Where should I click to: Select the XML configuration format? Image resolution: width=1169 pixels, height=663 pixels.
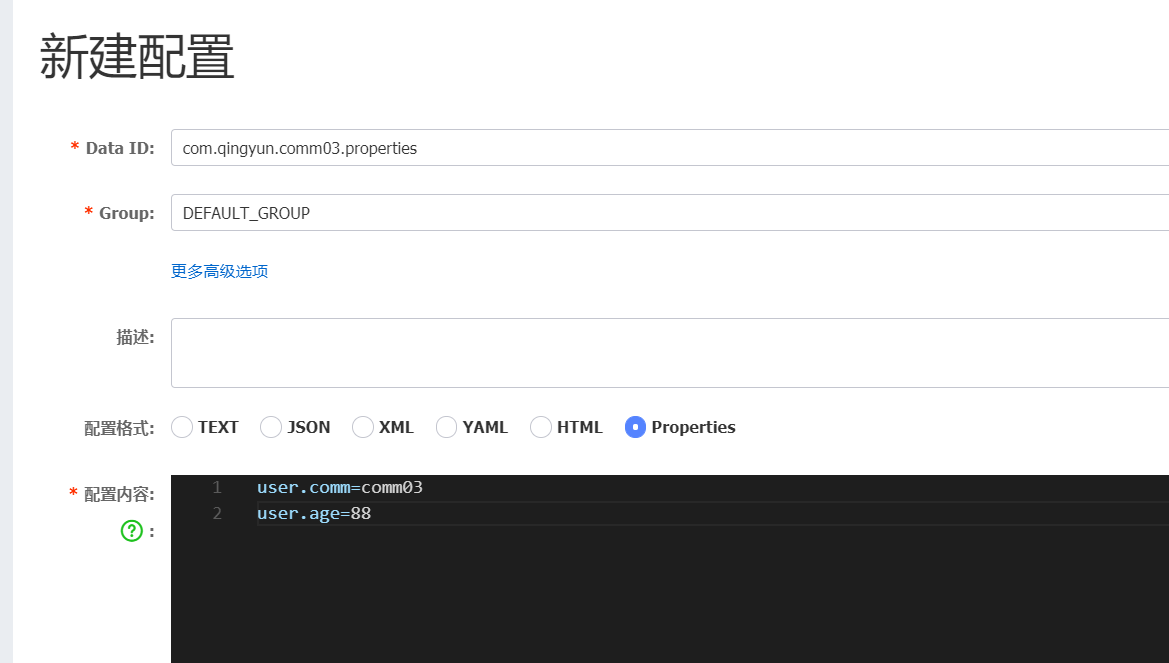pyautogui.click(x=362, y=427)
